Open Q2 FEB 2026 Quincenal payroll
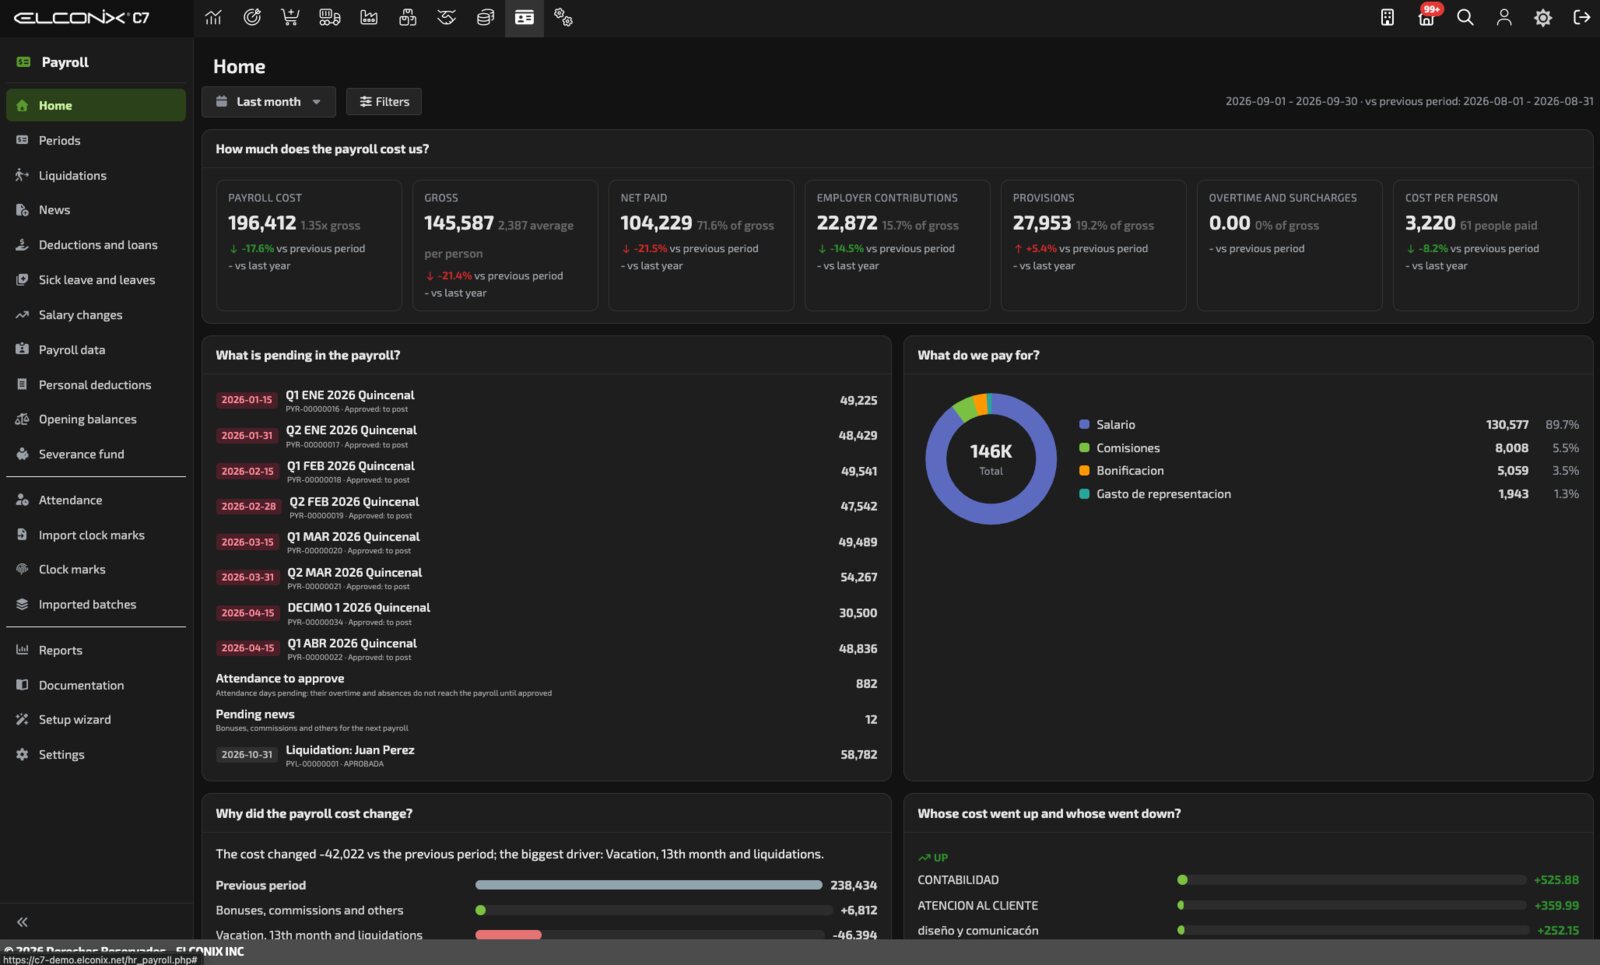 coord(546,507)
